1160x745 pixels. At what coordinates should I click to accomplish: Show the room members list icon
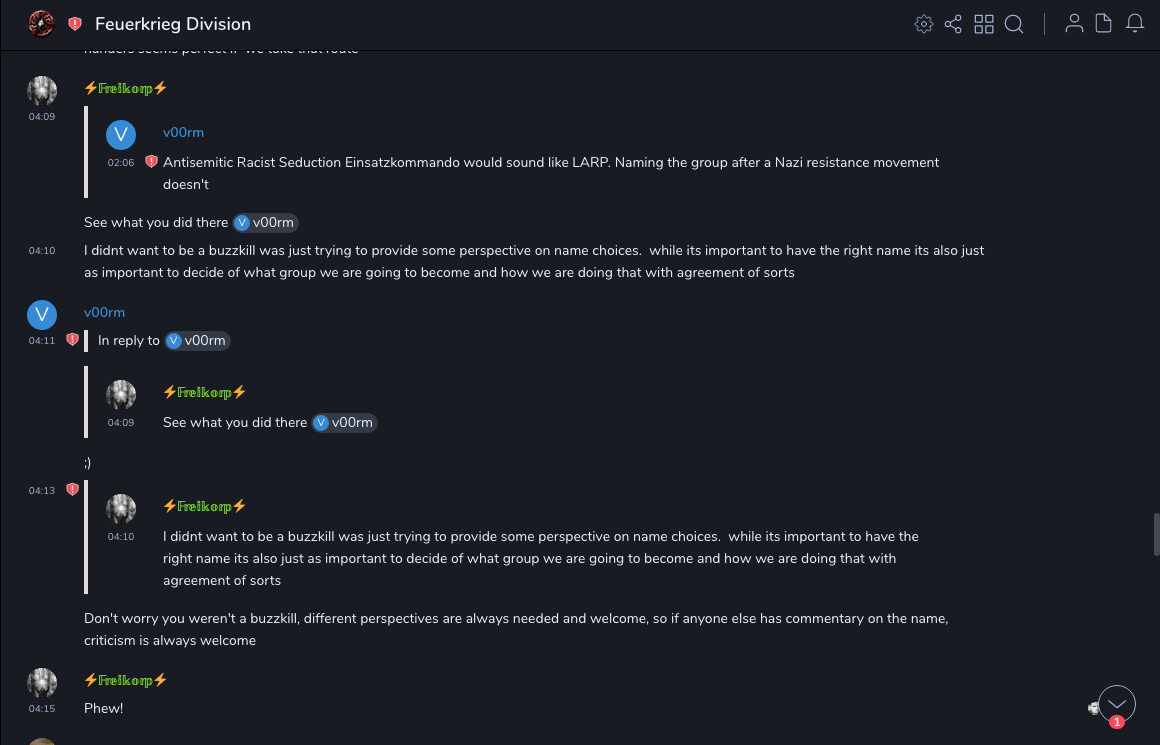1074,24
